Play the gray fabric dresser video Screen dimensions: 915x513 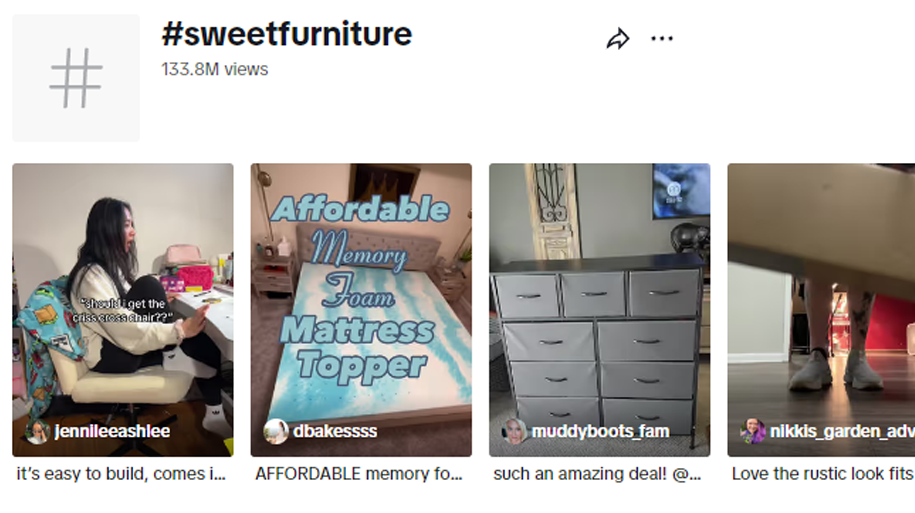[599, 310]
